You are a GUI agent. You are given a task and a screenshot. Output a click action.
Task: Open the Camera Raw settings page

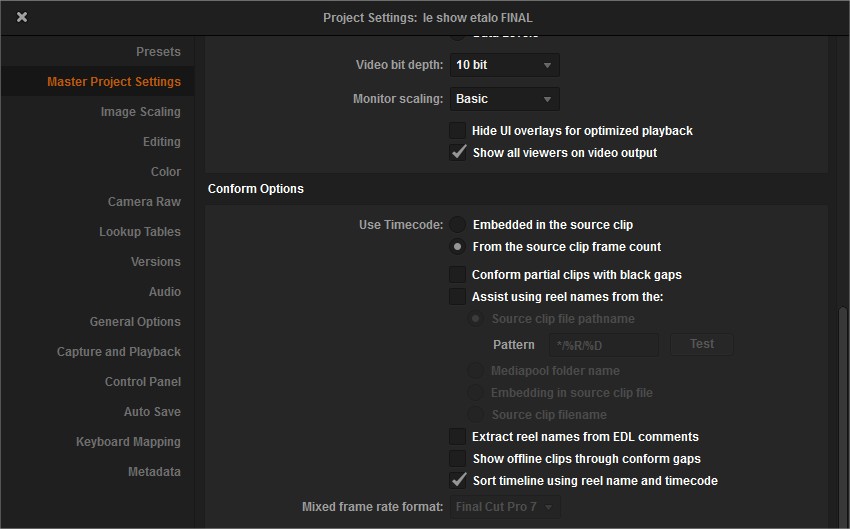pyautogui.click(x=144, y=202)
